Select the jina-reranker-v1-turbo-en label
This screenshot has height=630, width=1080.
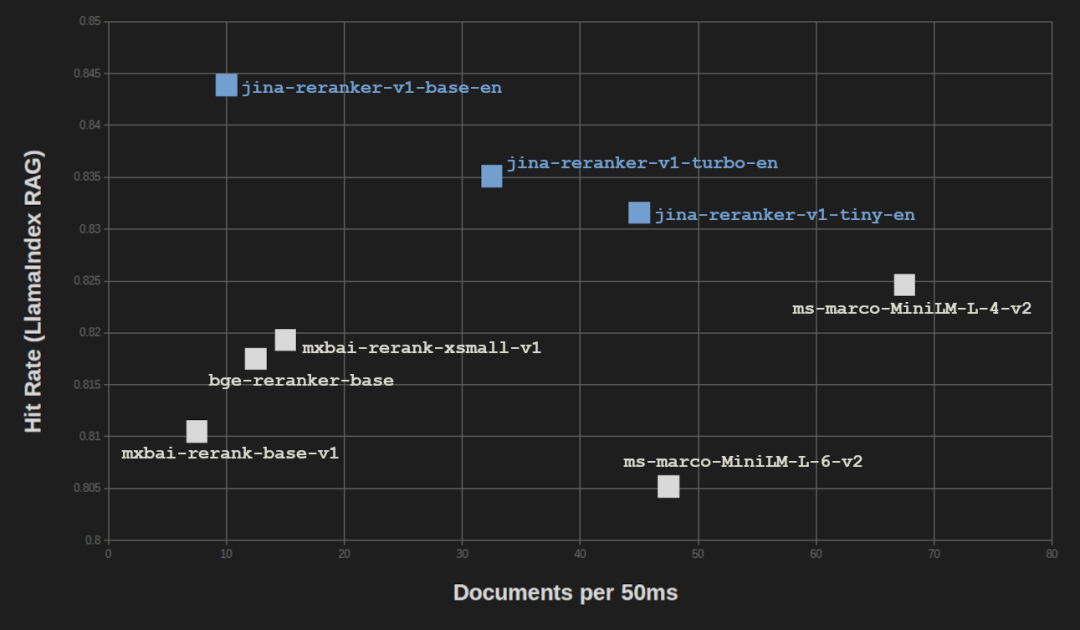pyautogui.click(x=642, y=163)
